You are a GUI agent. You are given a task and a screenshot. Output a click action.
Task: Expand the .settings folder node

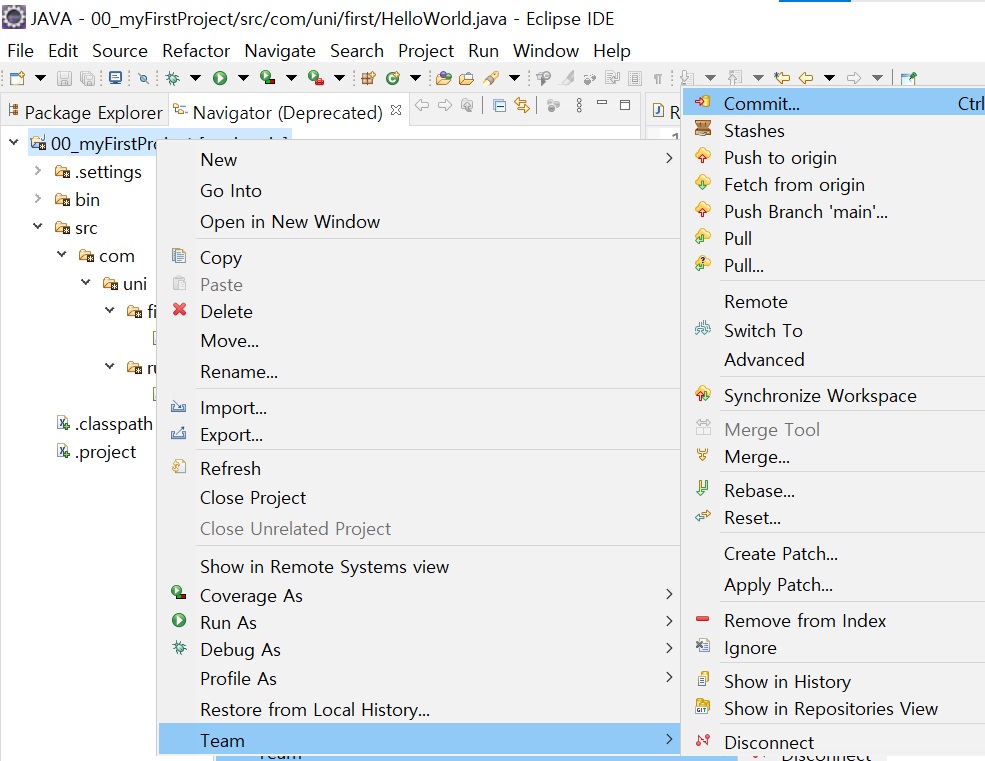click(38, 170)
